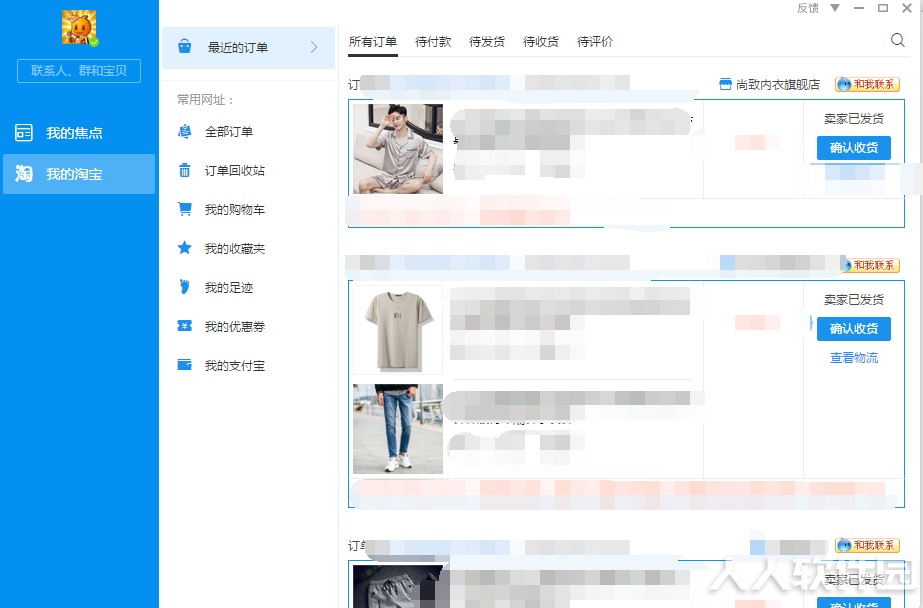This screenshot has height=608, width=923.
Task: Switch to 待评价 tab
Action: pos(595,42)
